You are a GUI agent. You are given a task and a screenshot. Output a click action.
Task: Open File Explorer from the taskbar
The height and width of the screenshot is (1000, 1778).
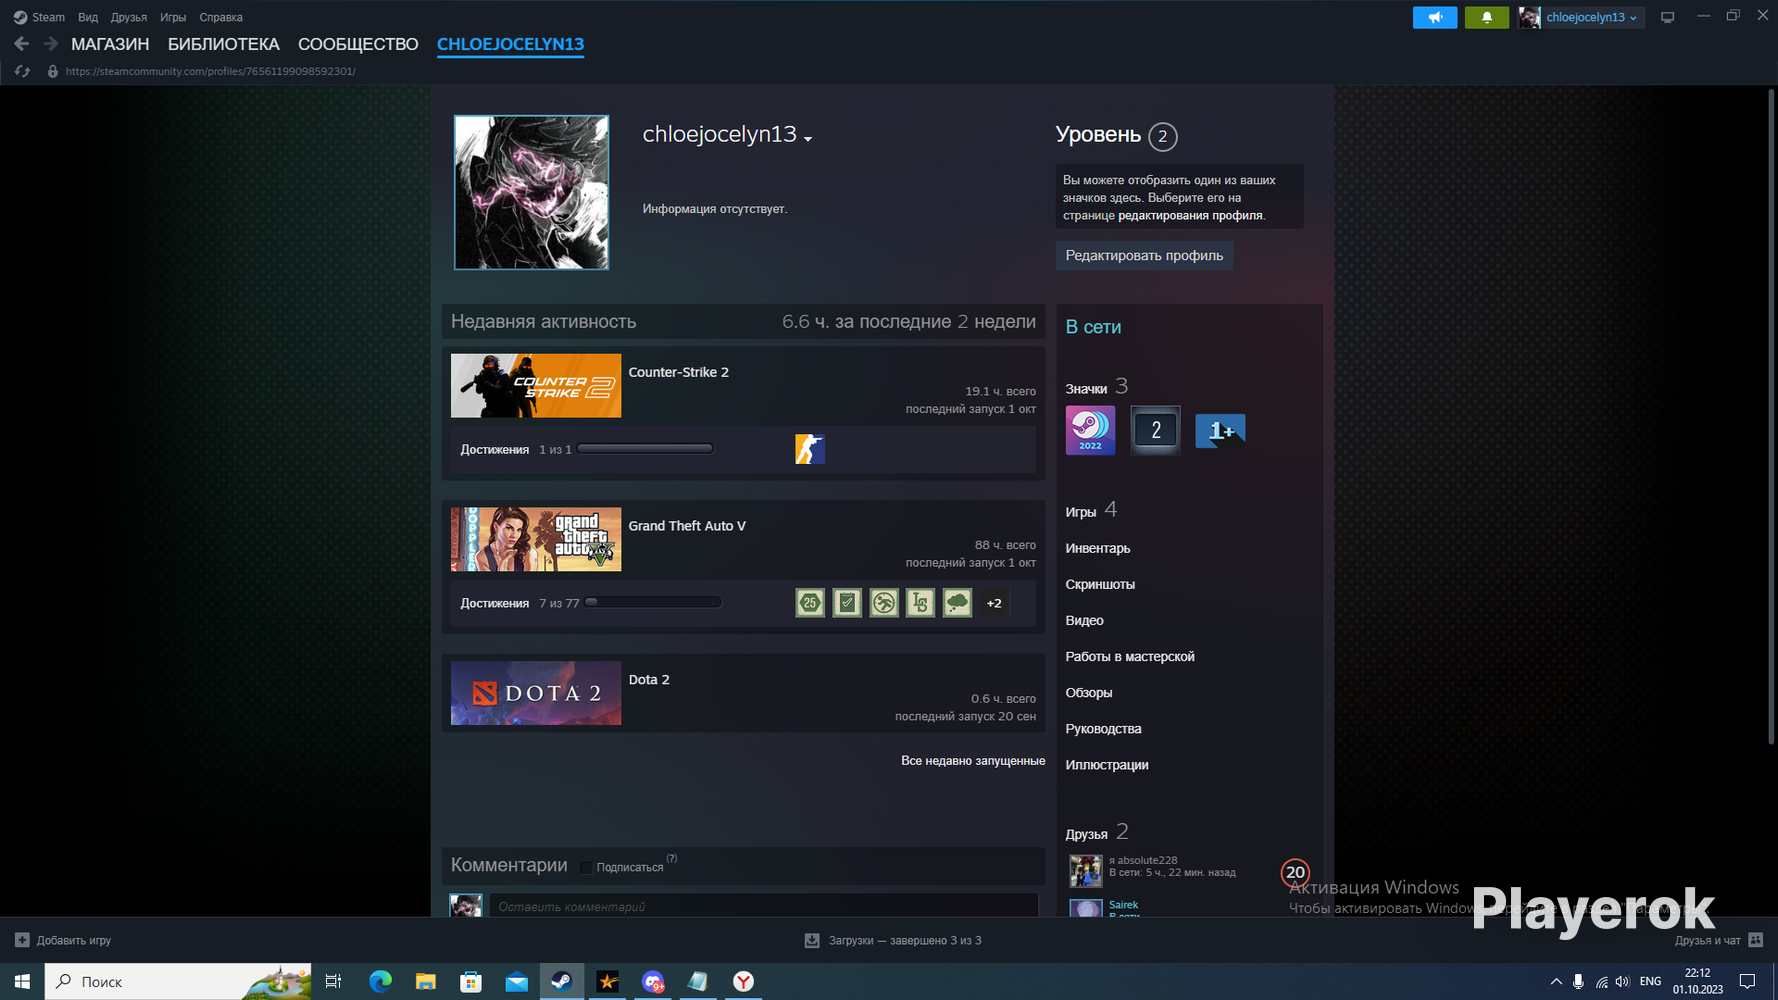click(x=426, y=981)
